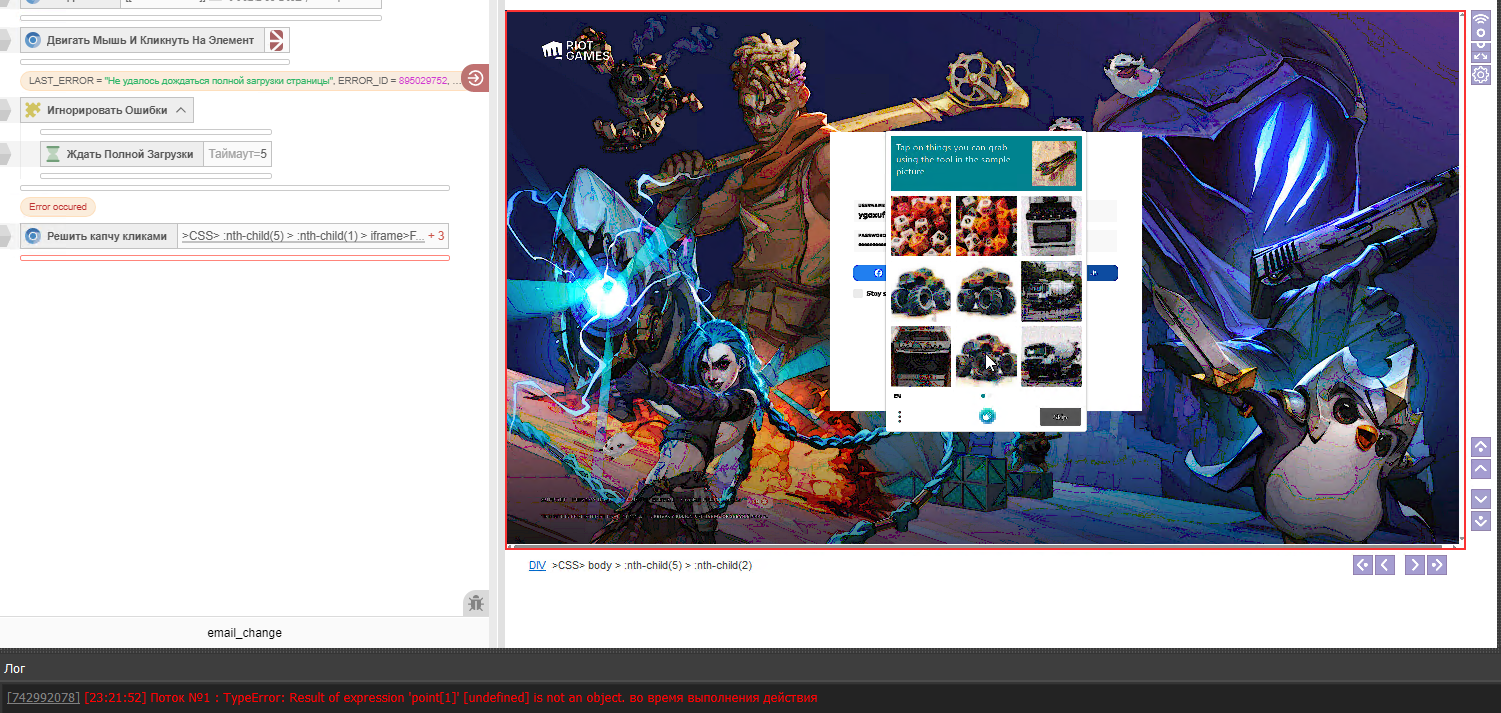1501x713 pixels.
Task: Click red arrows icon beside Двигать Мышь action
Action: [x=277, y=40]
